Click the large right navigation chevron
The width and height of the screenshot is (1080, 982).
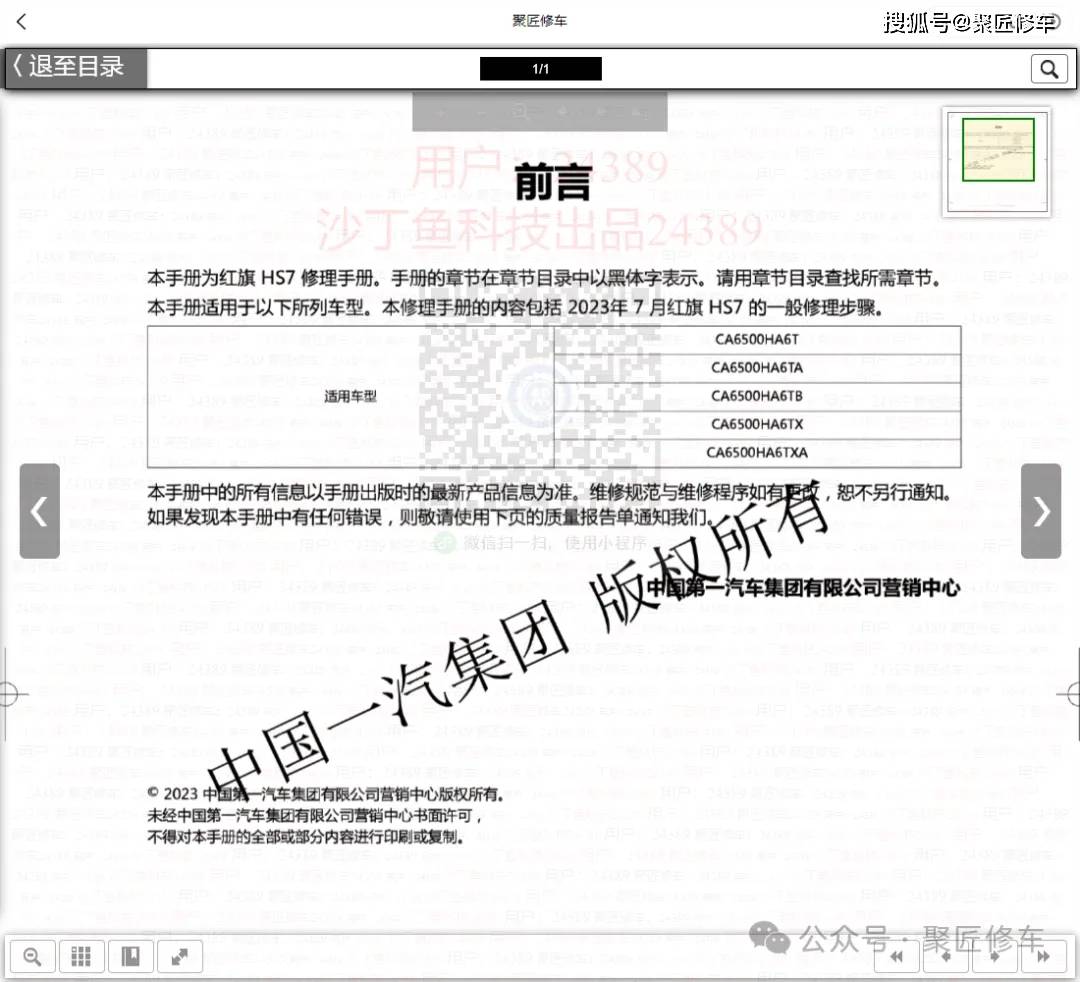click(1041, 512)
